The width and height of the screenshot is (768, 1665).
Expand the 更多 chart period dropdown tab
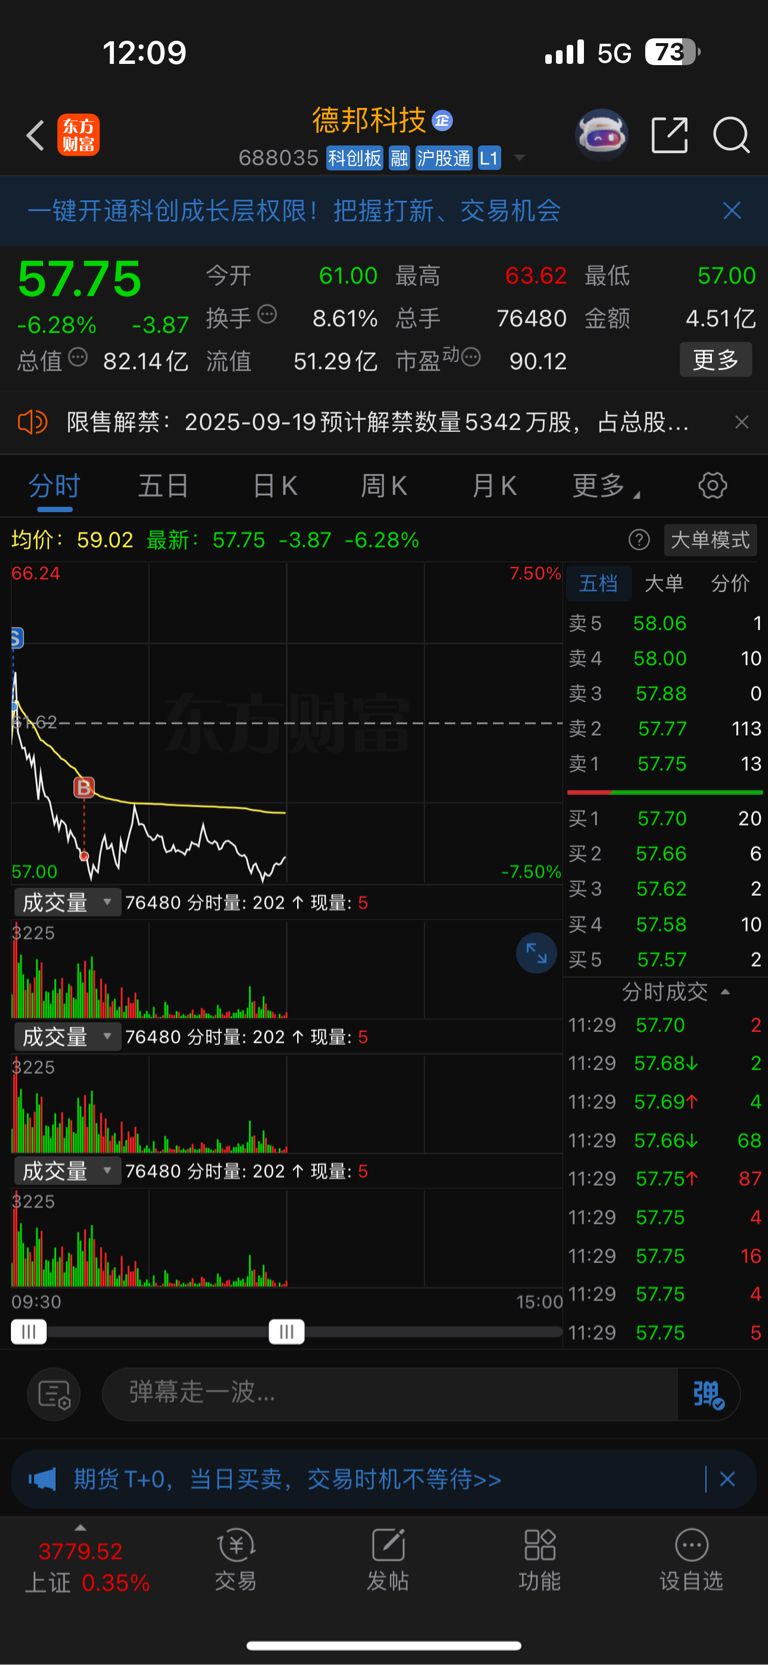606,486
